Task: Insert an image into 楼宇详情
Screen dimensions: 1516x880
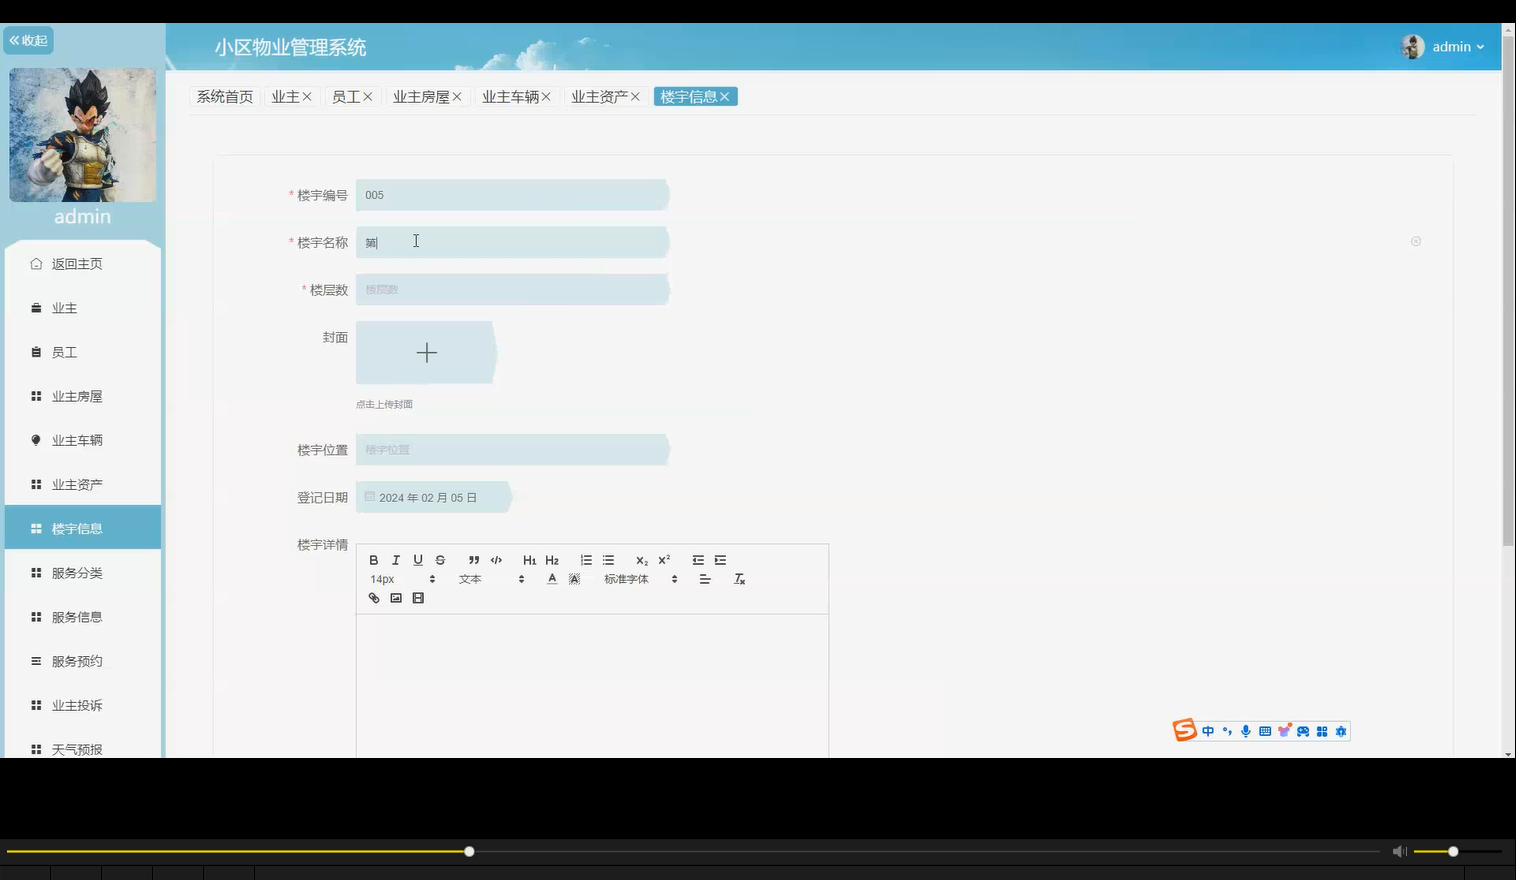Action: click(396, 597)
